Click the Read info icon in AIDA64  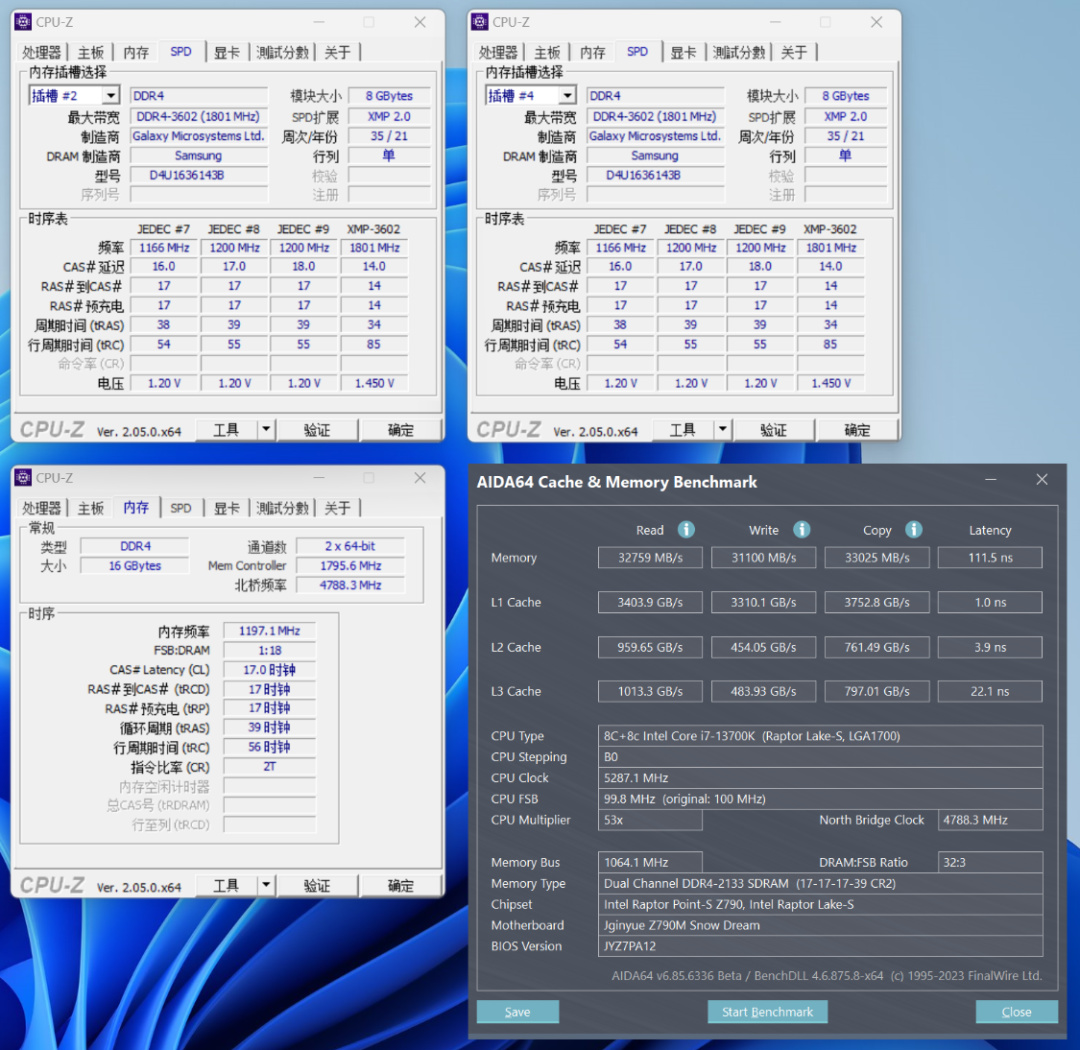tap(686, 529)
